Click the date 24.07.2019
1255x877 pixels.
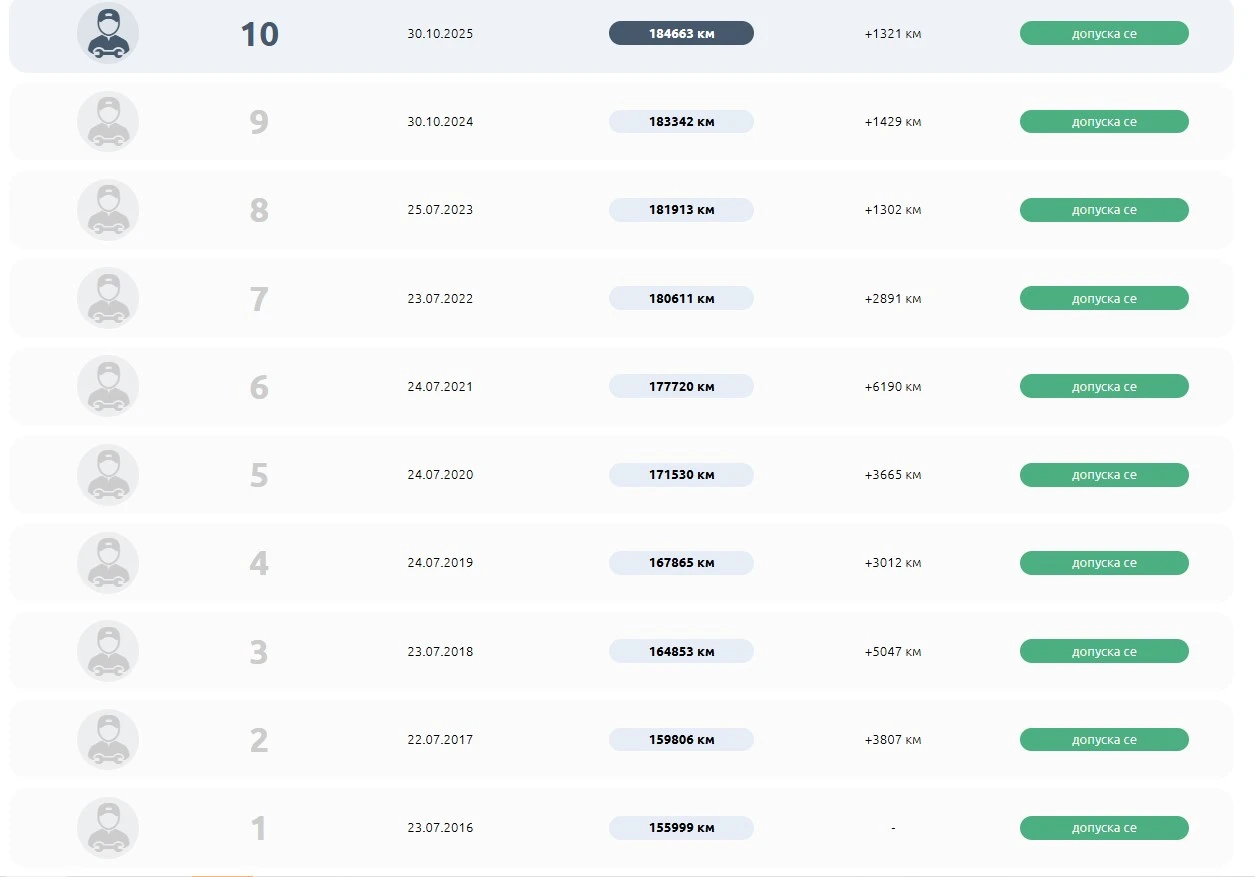pyautogui.click(x=440, y=563)
